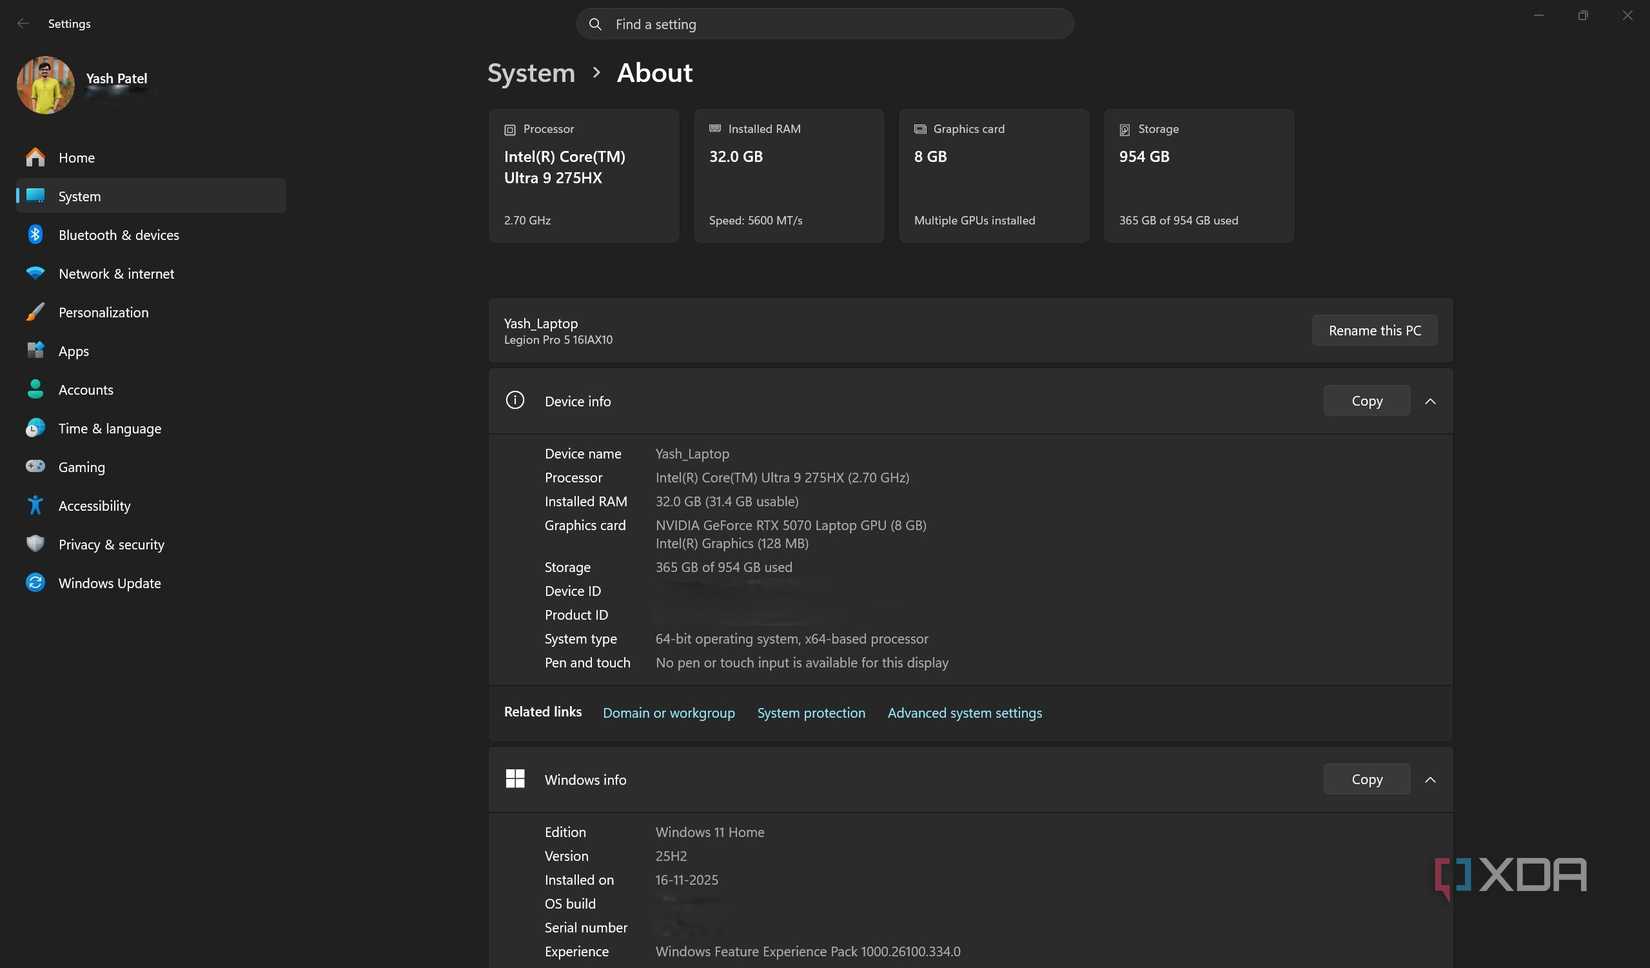This screenshot has width=1650, height=968.
Task: Open Advanced system settings link
Action: click(x=965, y=712)
